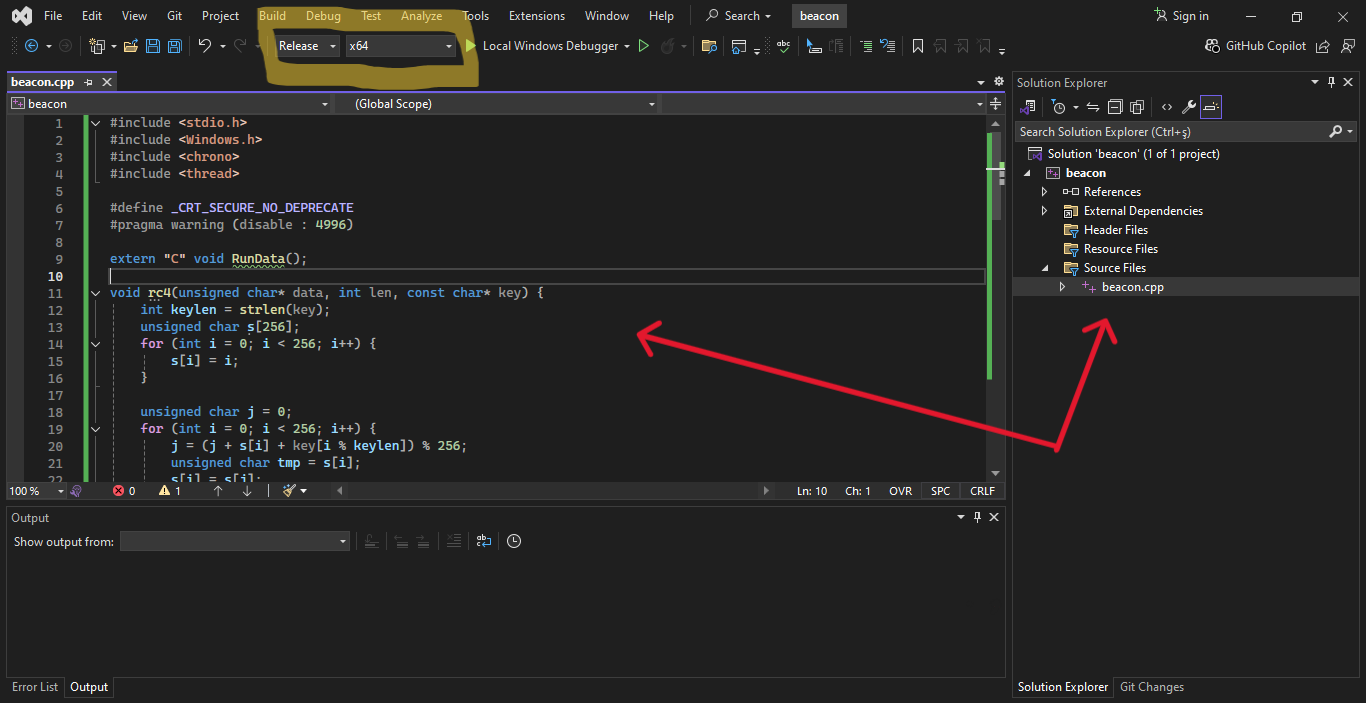Viewport: 1366px width, 703px height.
Task: Toggle timestamps with Output clock icon
Action: click(514, 541)
